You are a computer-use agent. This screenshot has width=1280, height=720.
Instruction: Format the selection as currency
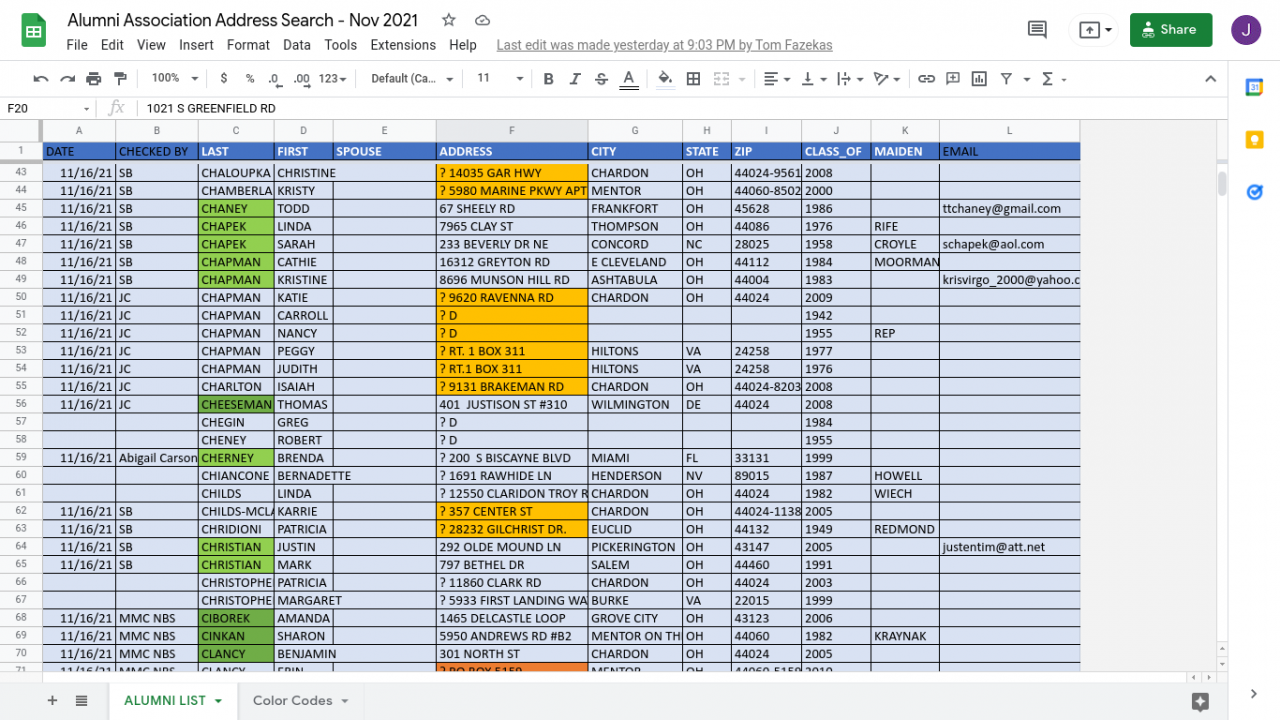pyautogui.click(x=223, y=79)
